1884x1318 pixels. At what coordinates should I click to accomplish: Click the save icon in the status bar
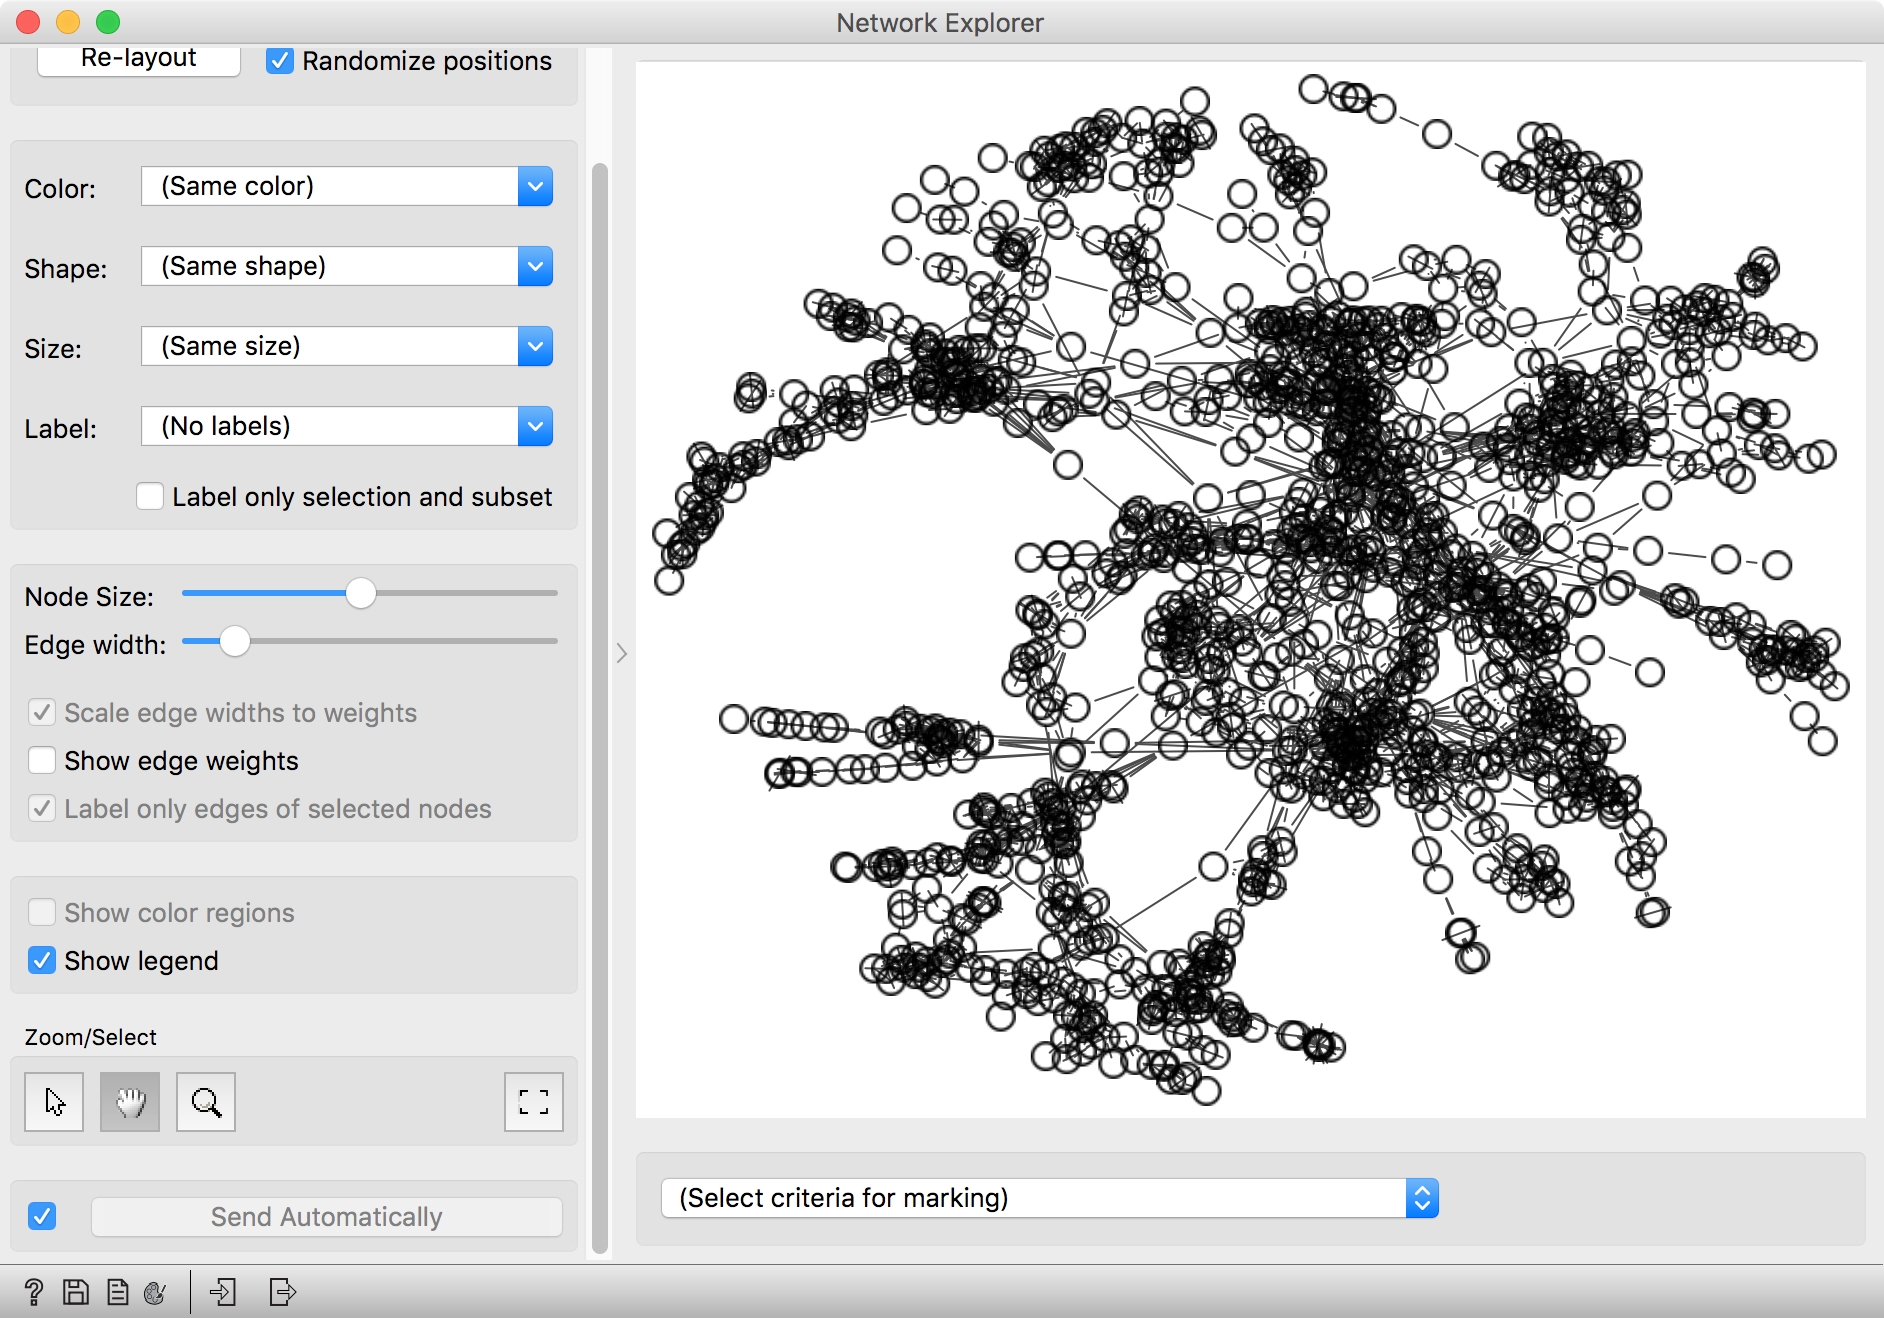coord(76,1292)
